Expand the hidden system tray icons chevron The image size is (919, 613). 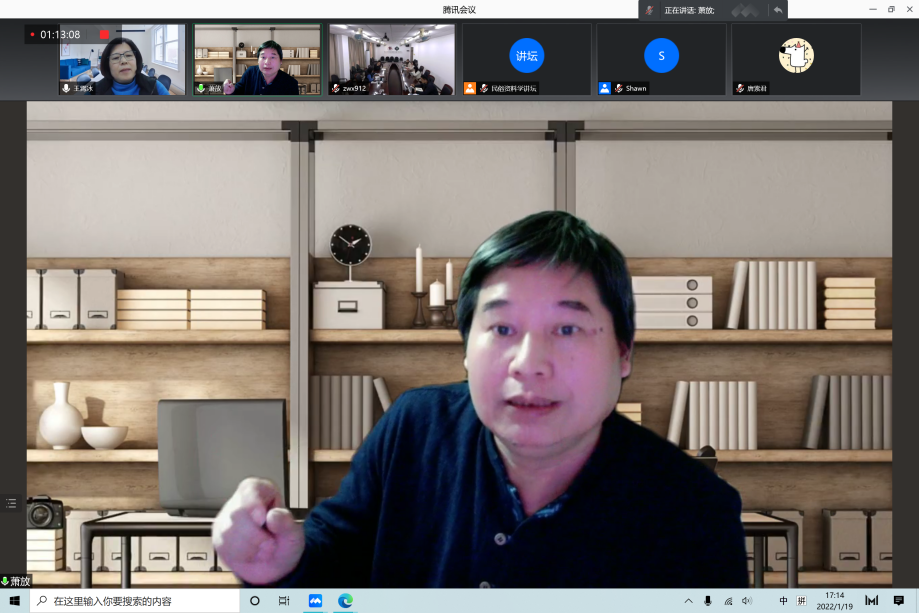click(688, 600)
